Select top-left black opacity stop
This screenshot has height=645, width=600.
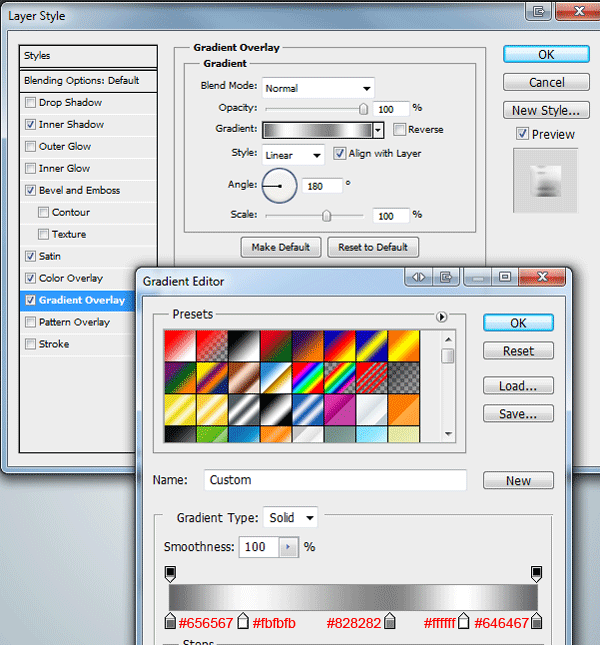tap(170, 574)
